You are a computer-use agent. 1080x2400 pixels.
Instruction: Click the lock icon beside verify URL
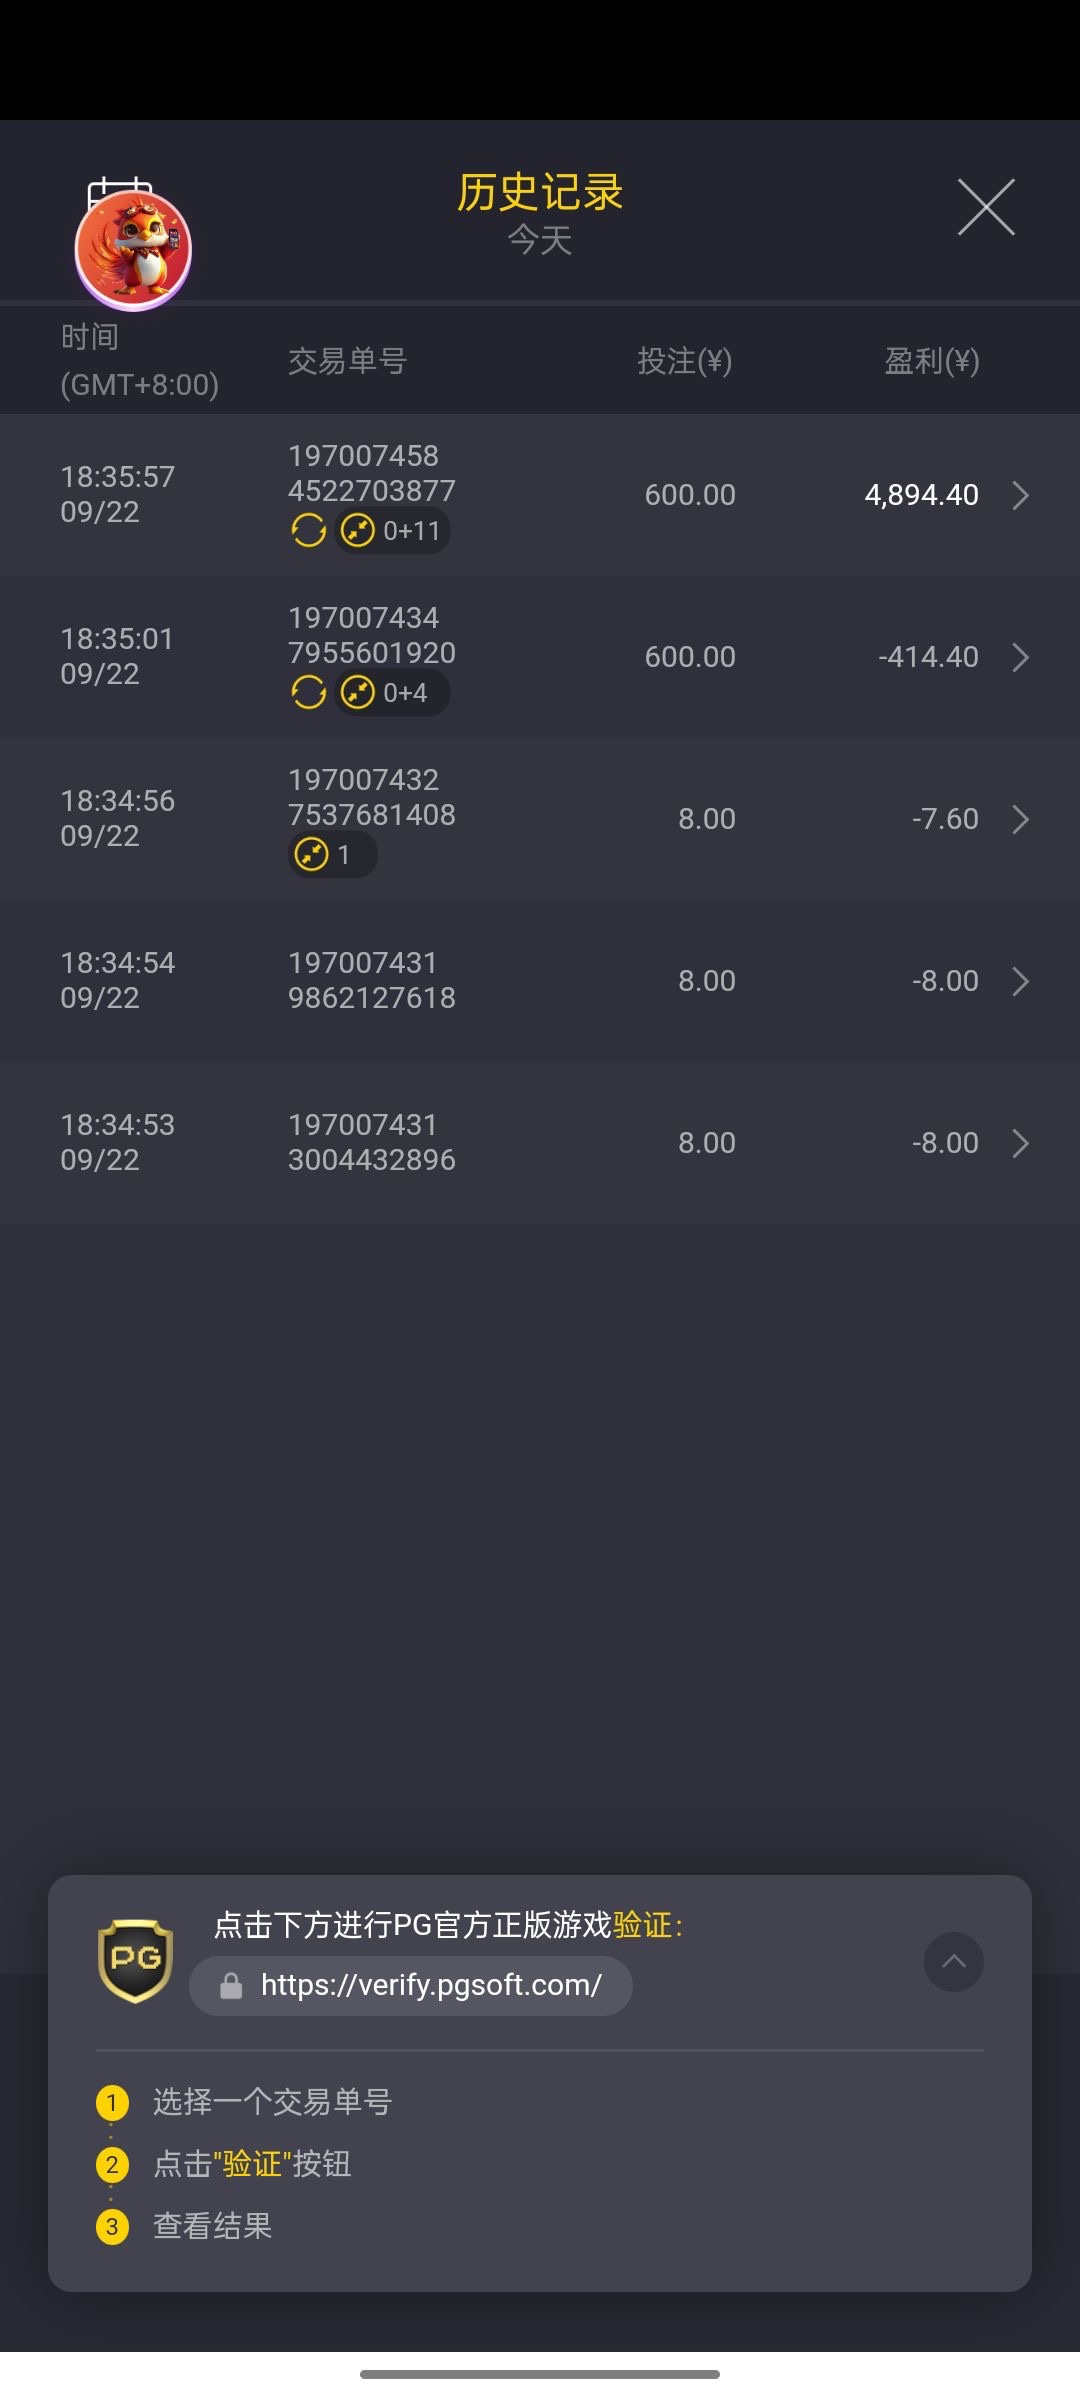(x=231, y=1986)
